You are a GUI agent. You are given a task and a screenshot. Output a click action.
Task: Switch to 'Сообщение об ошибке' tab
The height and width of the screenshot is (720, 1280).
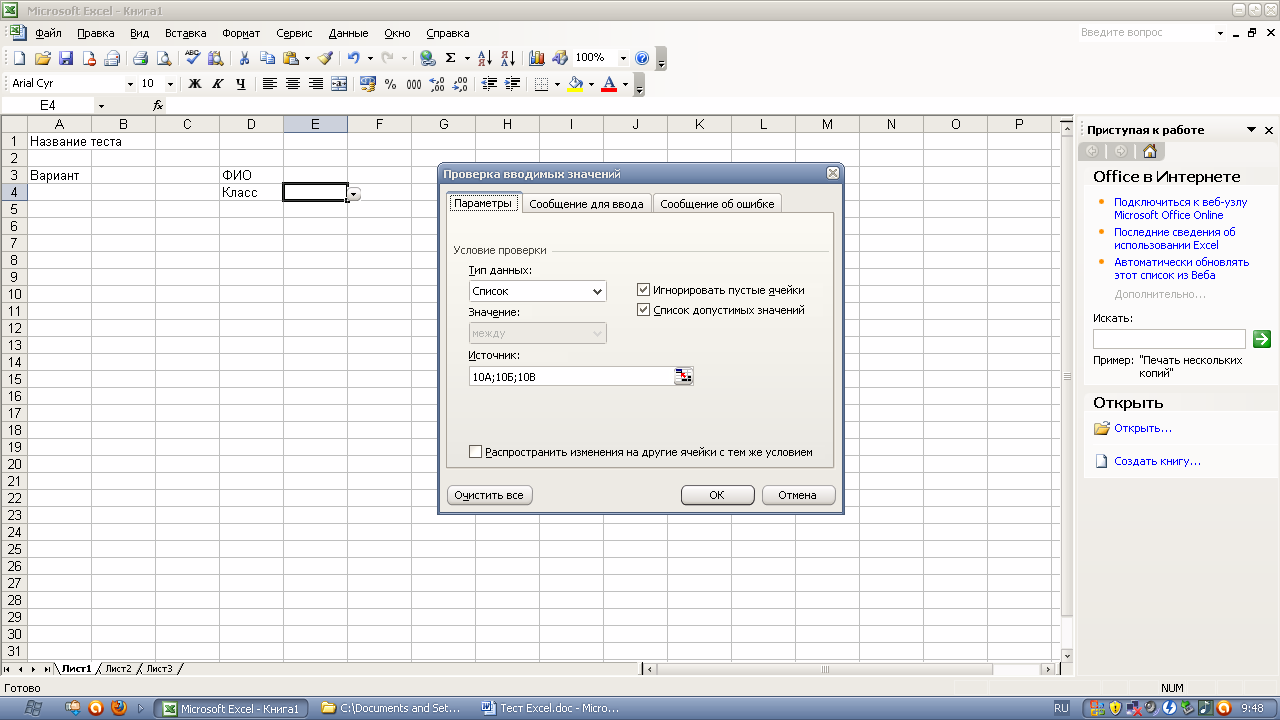pos(717,204)
